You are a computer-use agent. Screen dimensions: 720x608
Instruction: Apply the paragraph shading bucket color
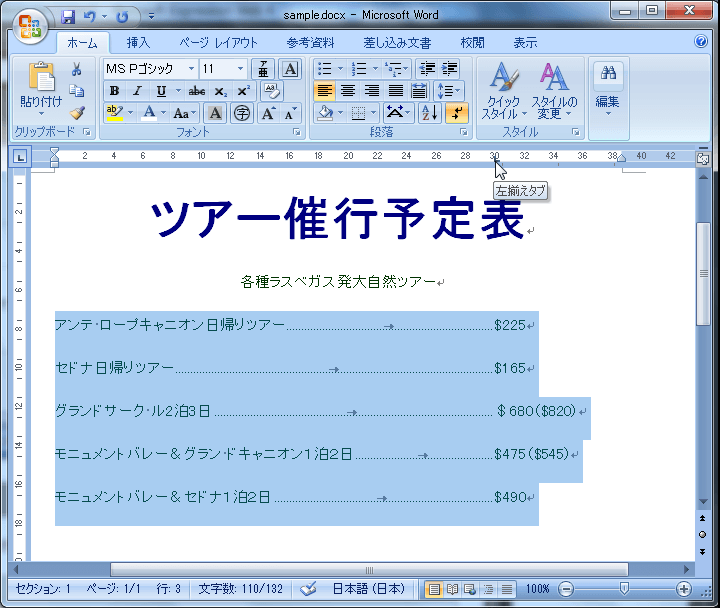click(x=325, y=113)
